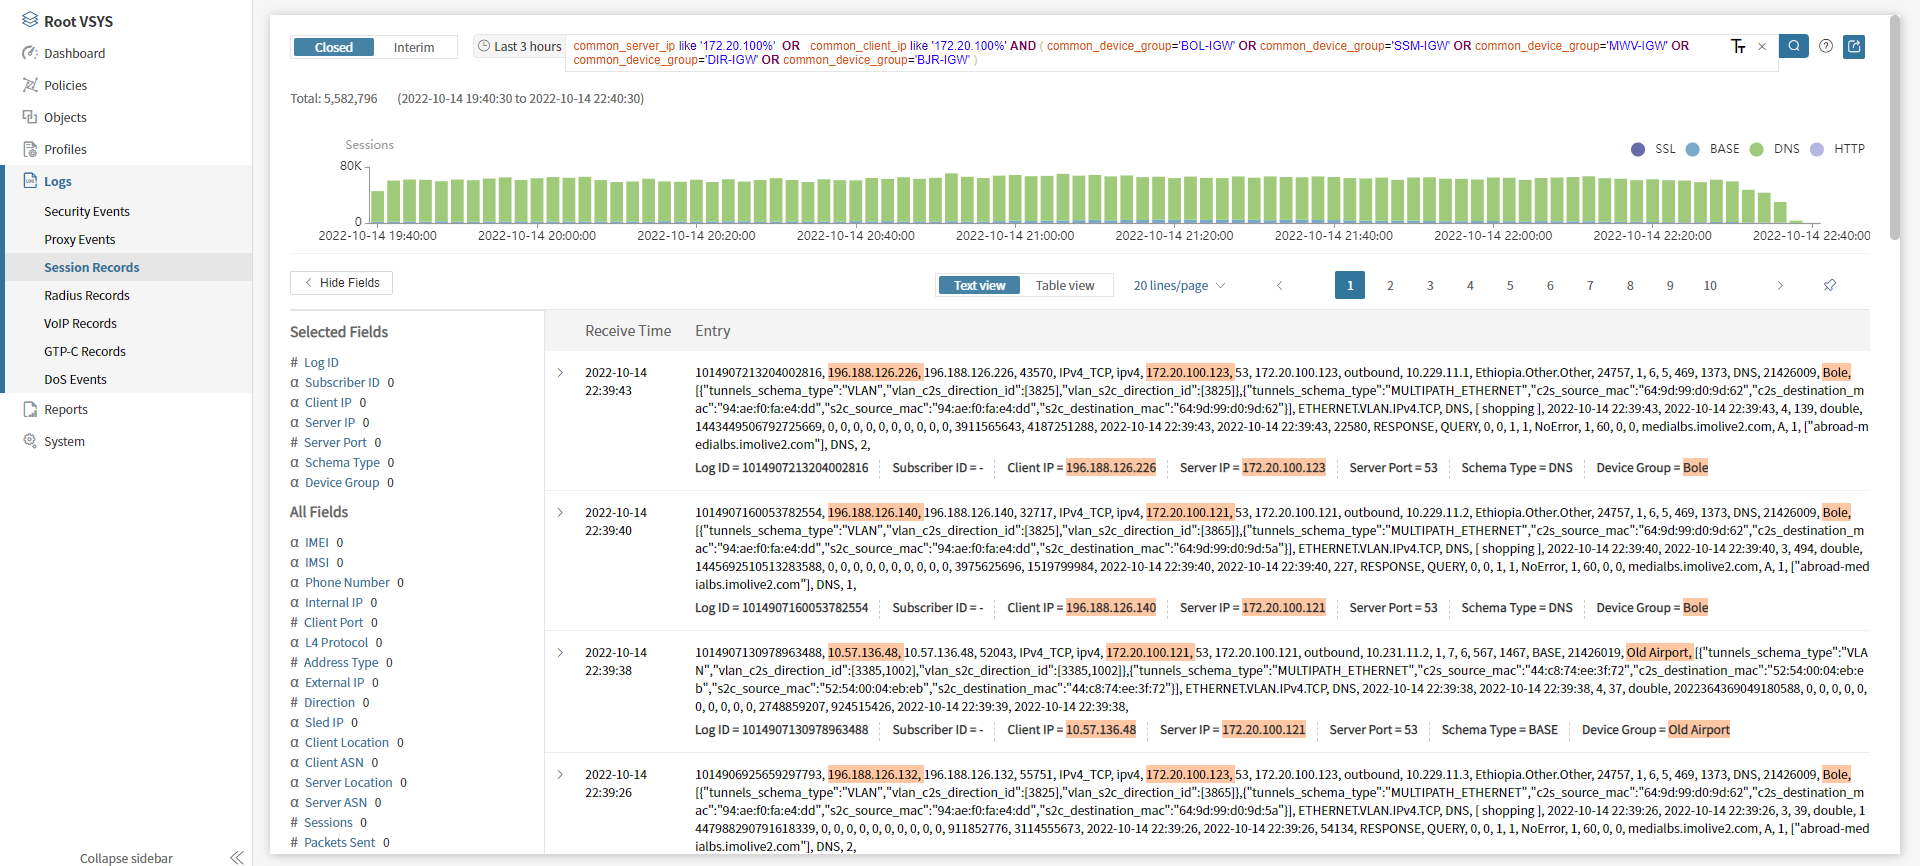Click the collapse sidebar double-arrow icon
This screenshot has width=1920, height=866.
(x=237, y=857)
